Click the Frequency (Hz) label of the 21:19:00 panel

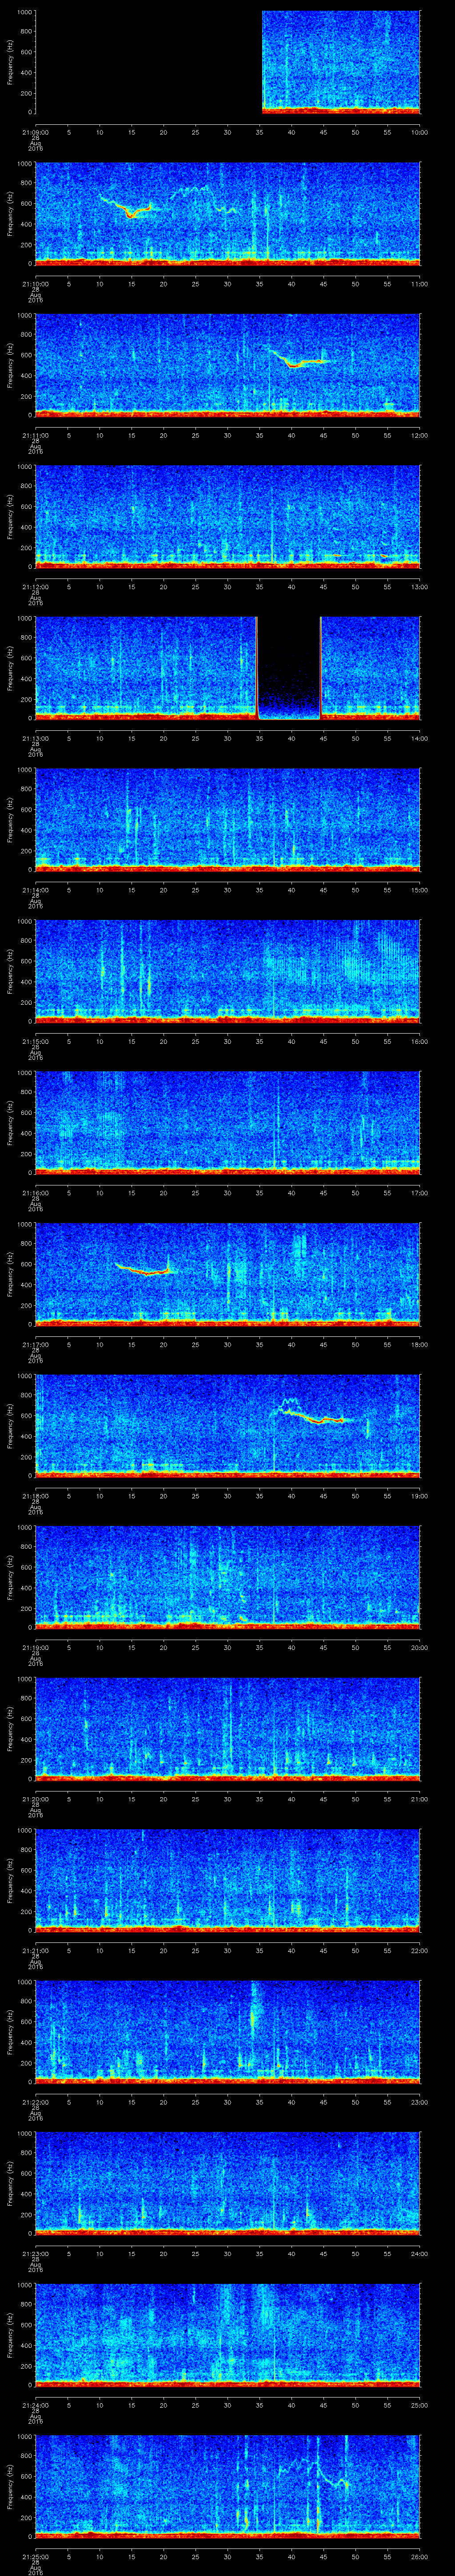[10, 1577]
